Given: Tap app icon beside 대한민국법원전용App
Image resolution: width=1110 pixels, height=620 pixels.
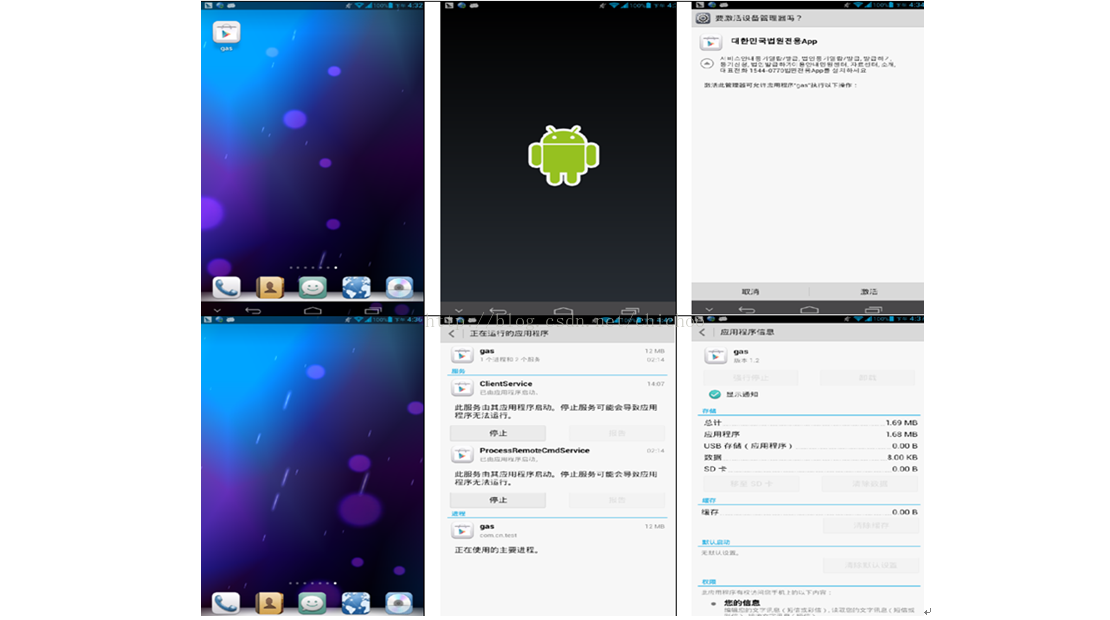Looking at the screenshot, I should pyautogui.click(x=711, y=42).
